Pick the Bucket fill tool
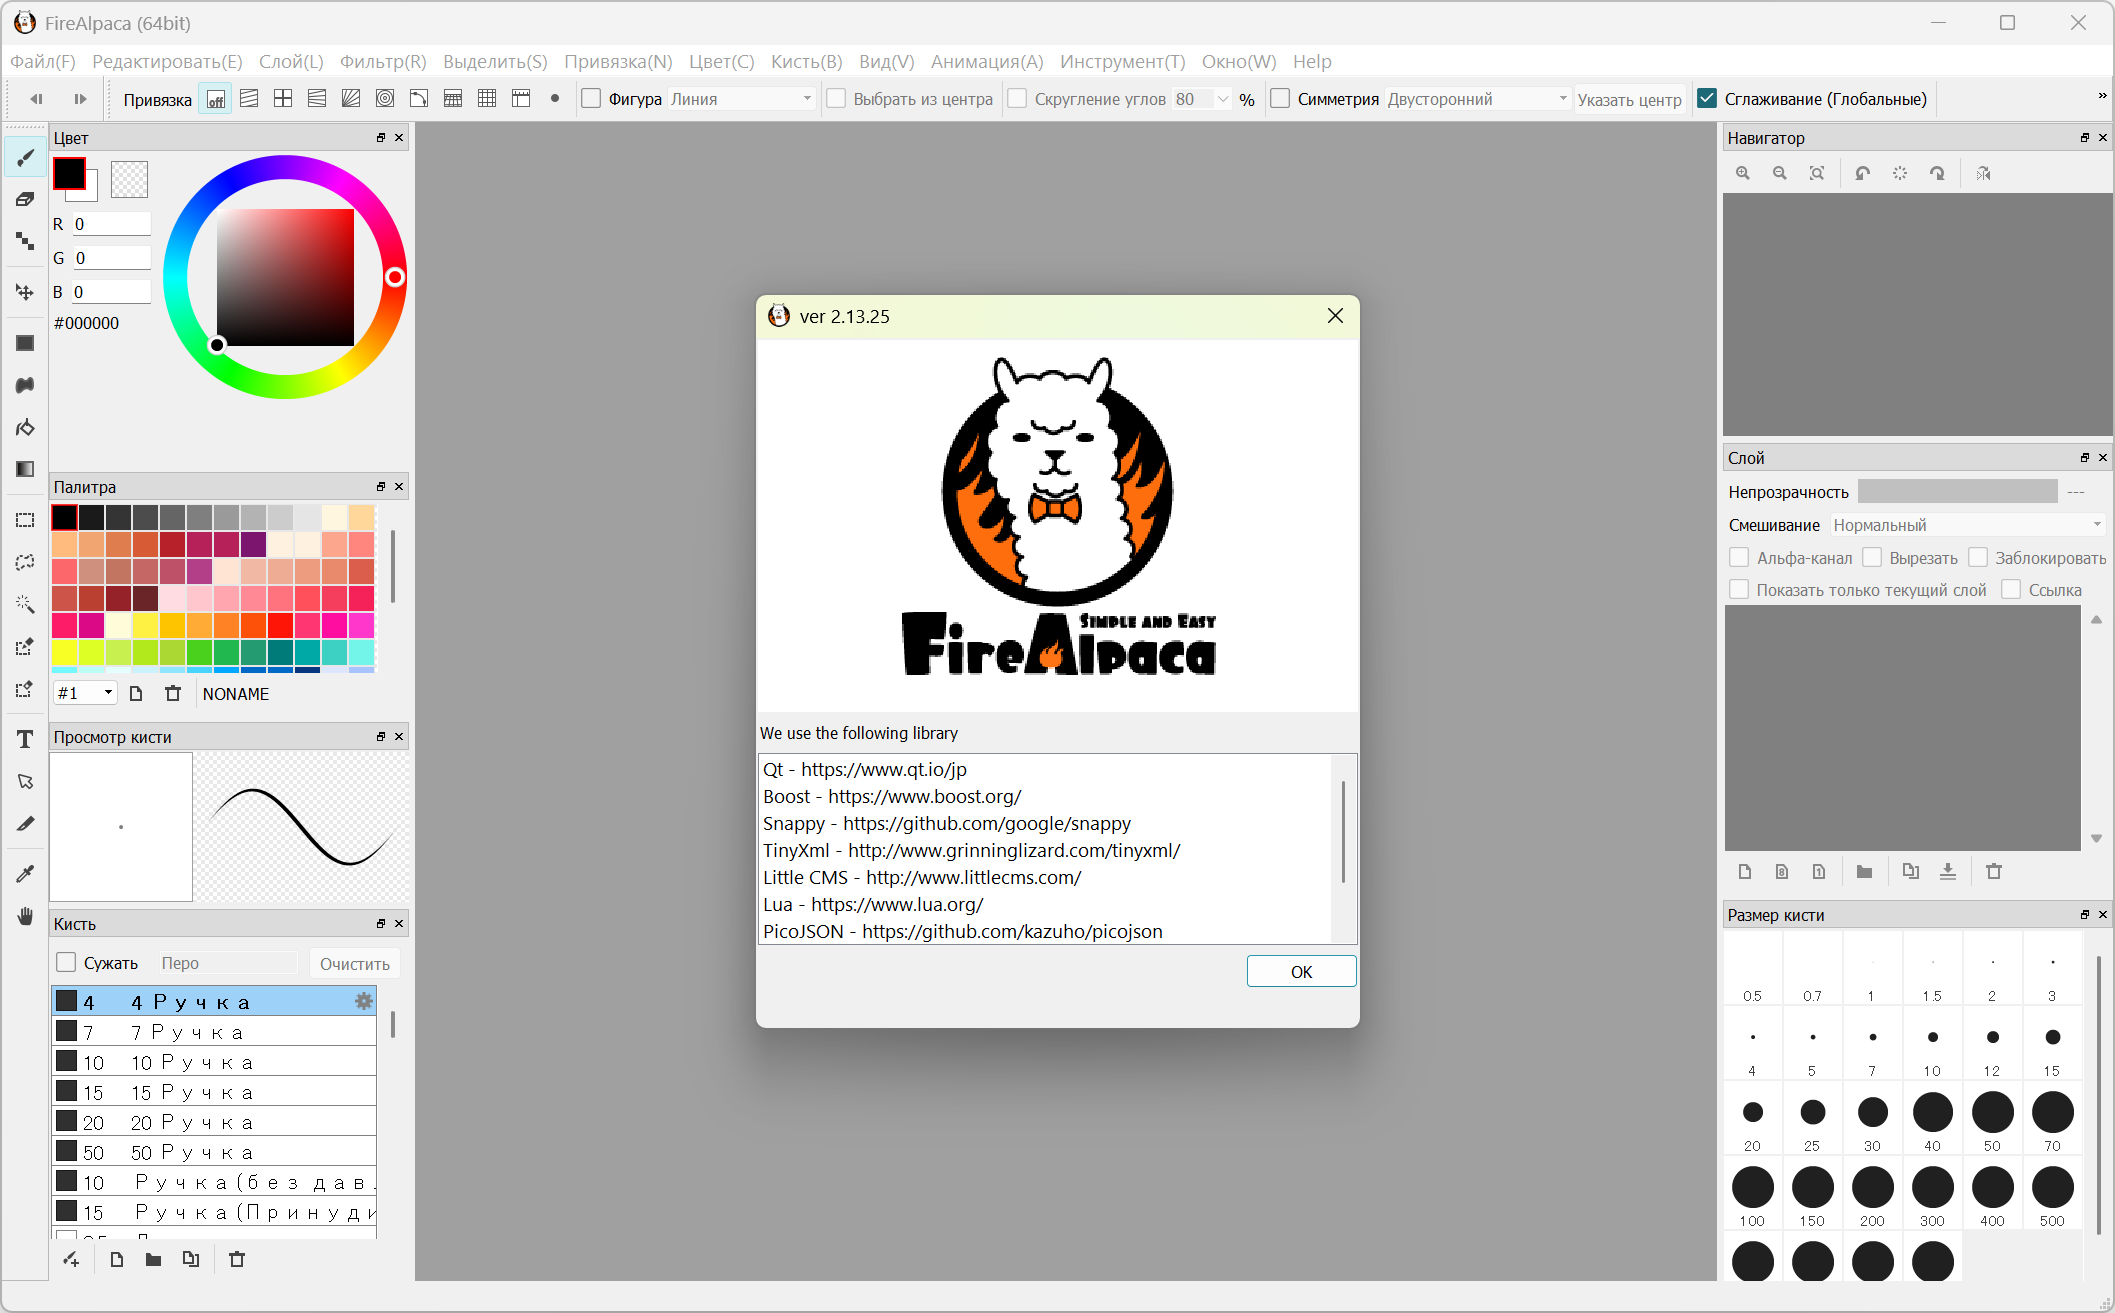Image resolution: width=2115 pixels, height=1313 pixels. 25,428
